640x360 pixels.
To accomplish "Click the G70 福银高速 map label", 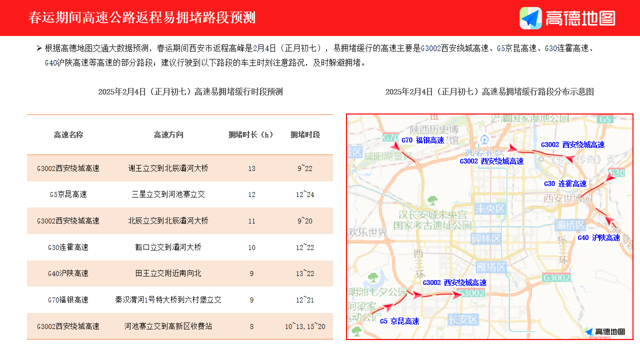I will pos(422,140).
